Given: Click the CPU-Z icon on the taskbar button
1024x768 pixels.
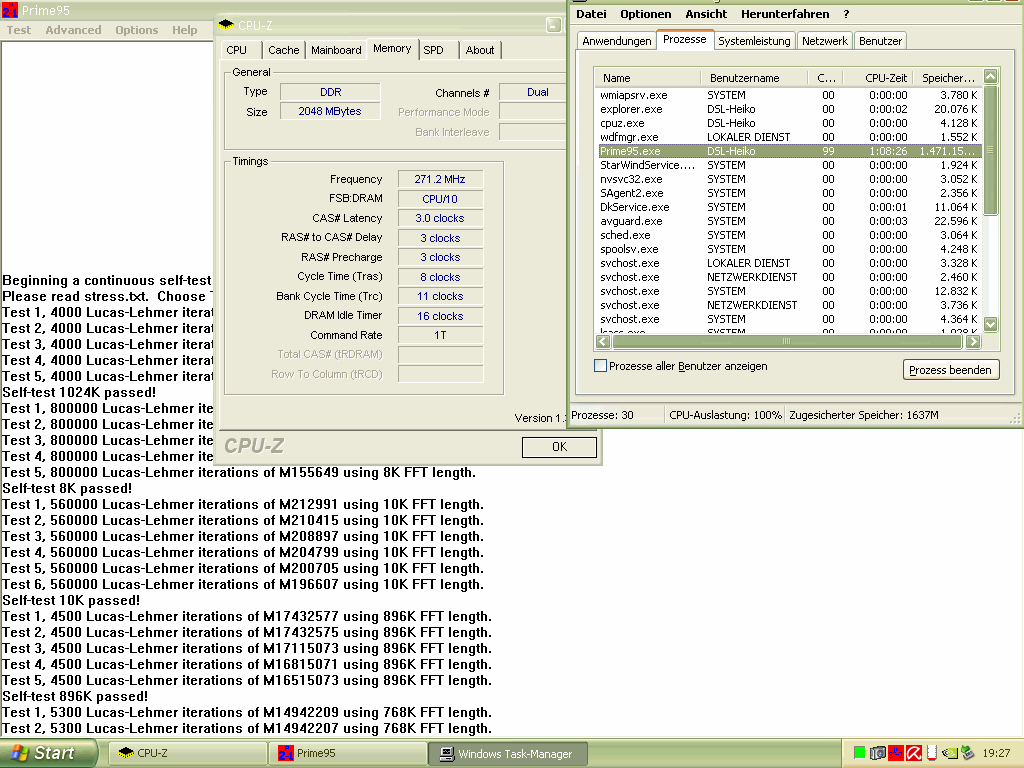Looking at the screenshot, I should [x=125, y=753].
